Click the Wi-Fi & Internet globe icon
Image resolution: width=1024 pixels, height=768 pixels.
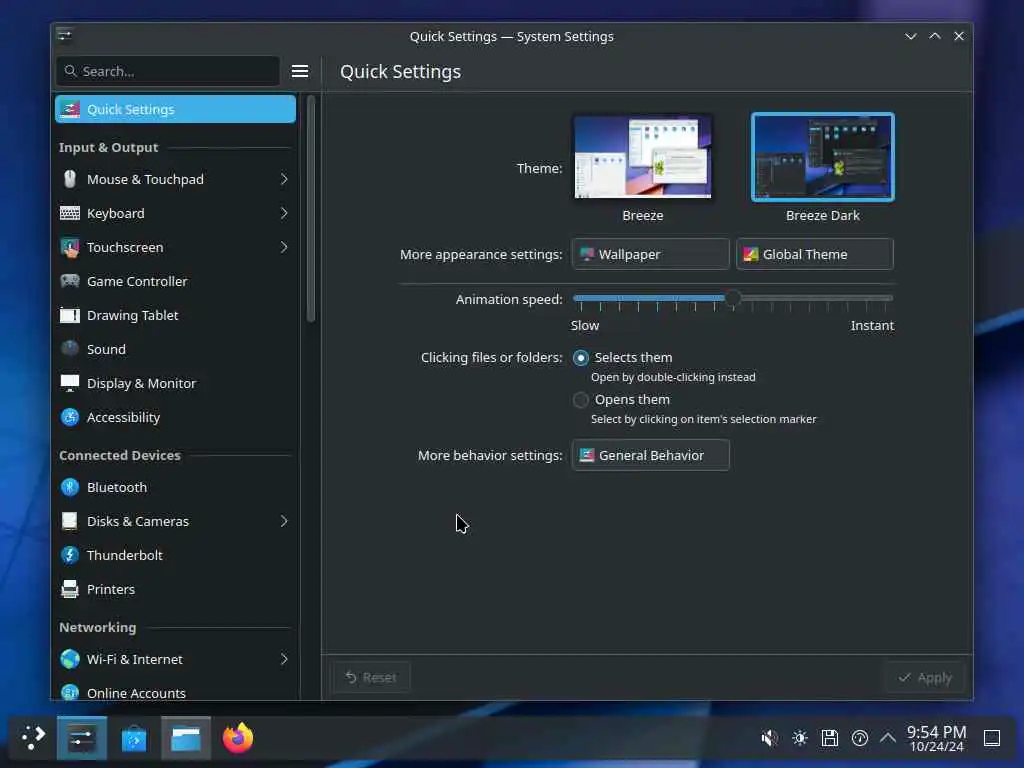[70, 659]
